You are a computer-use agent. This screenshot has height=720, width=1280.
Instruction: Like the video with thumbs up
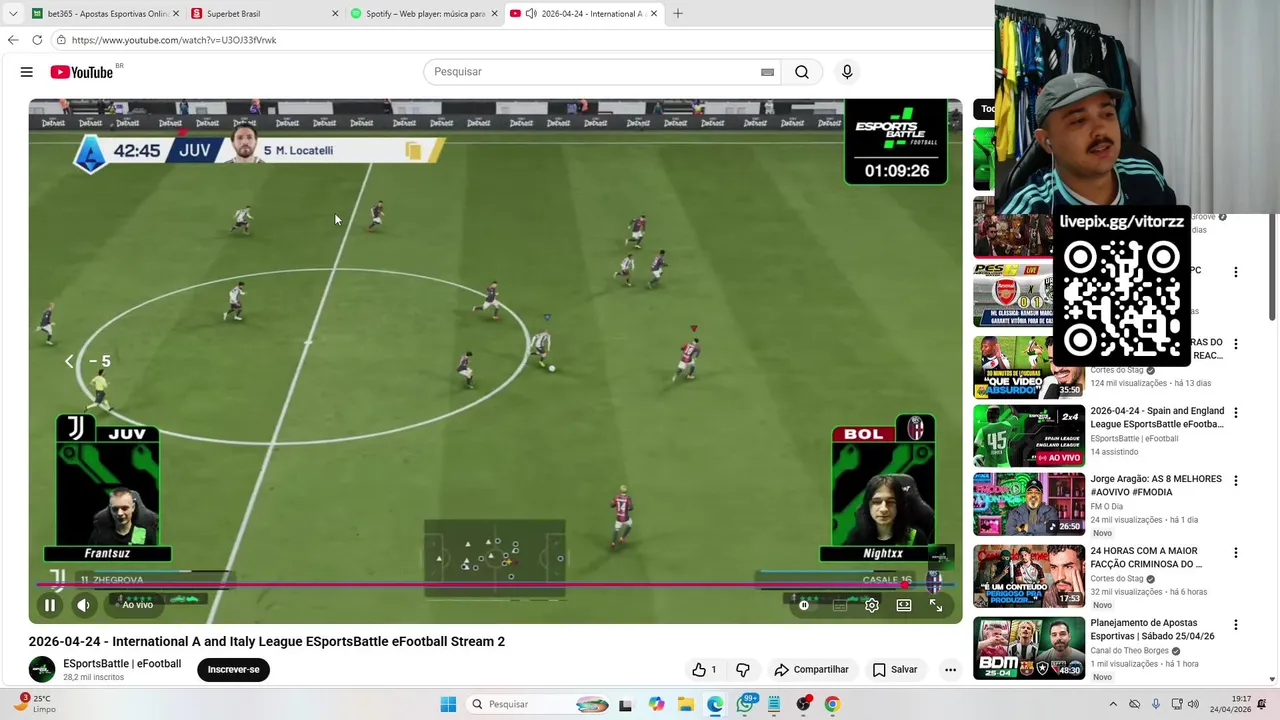point(704,670)
